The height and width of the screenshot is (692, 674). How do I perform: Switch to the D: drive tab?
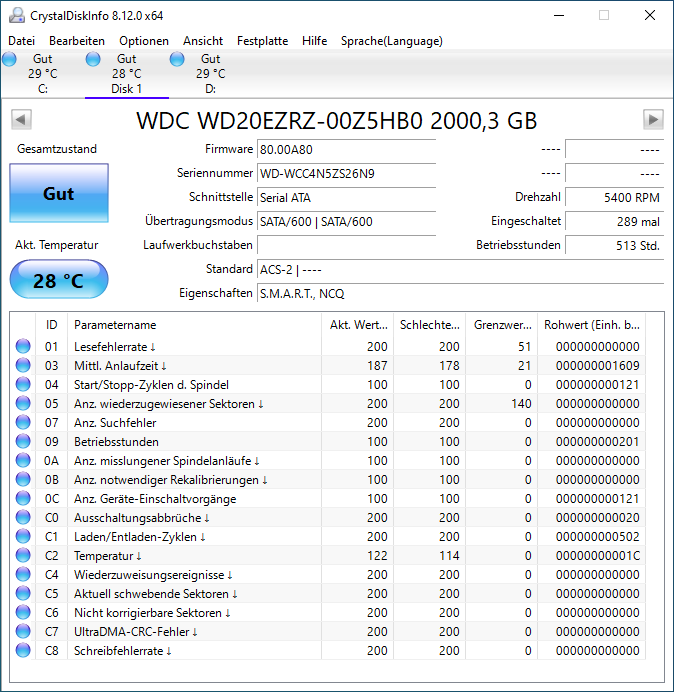[x=211, y=74]
